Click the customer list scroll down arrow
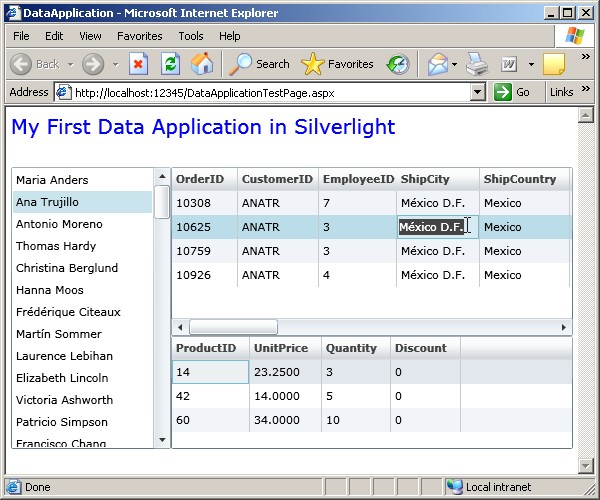The width and height of the screenshot is (600, 500). point(162,440)
